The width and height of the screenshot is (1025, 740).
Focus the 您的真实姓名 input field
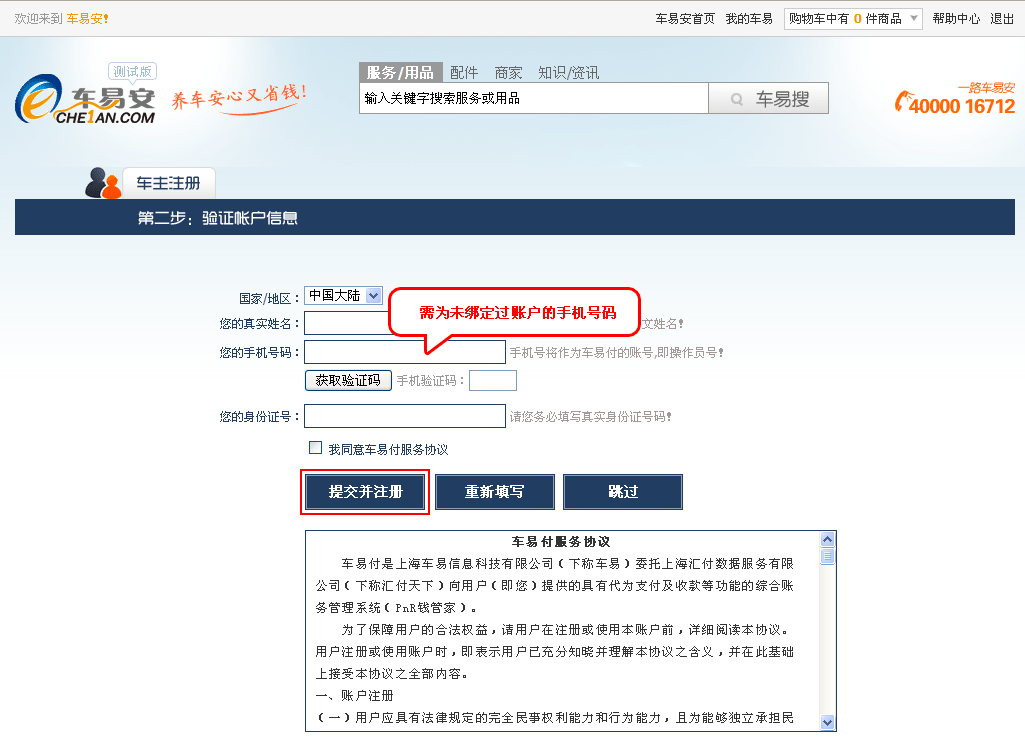(x=346, y=324)
